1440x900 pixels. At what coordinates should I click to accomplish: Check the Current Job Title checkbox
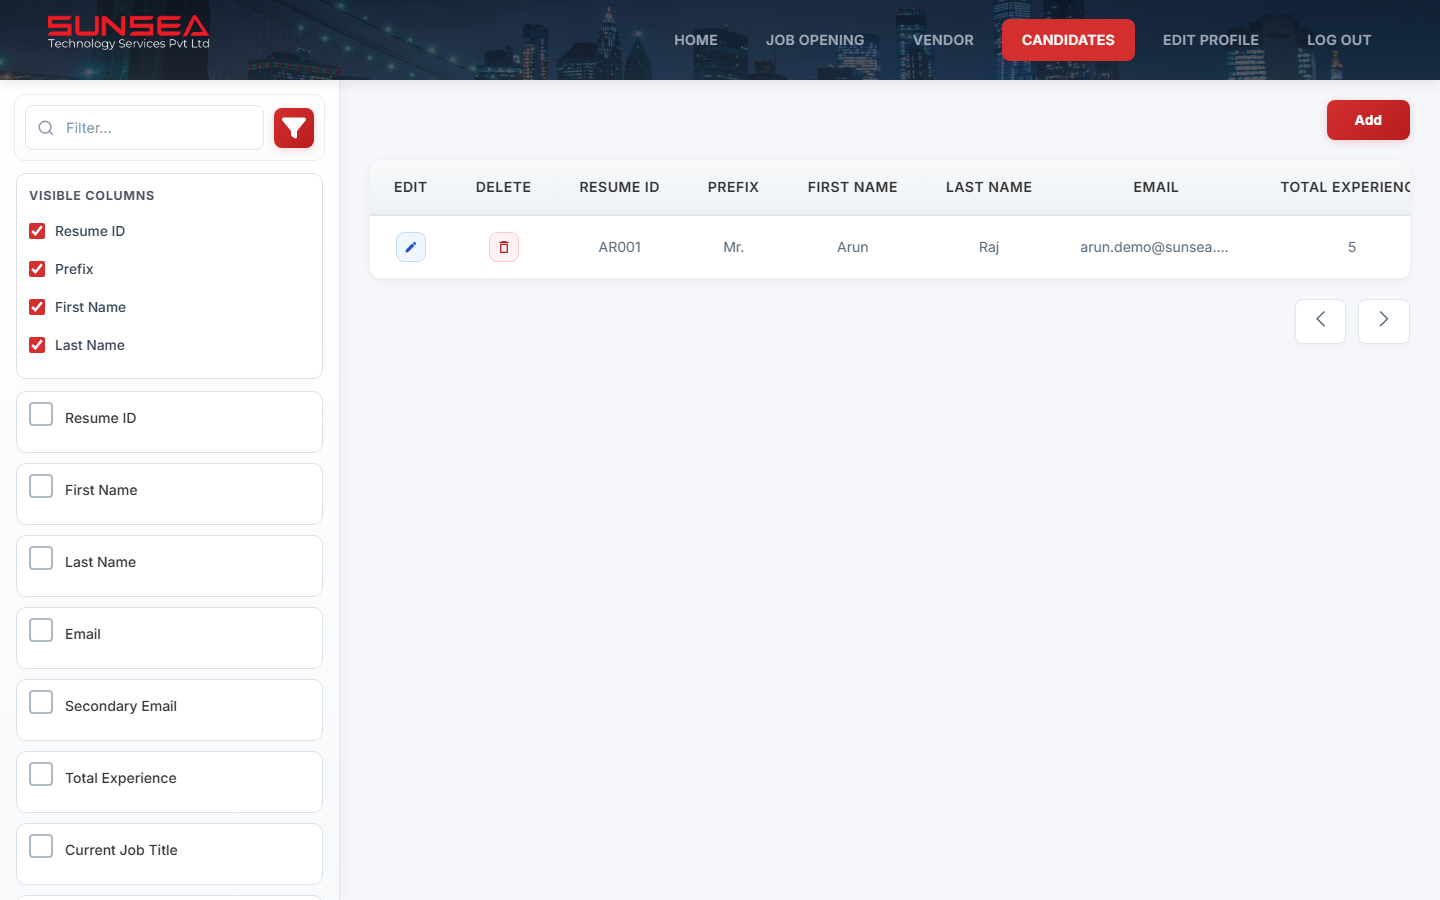click(x=40, y=846)
